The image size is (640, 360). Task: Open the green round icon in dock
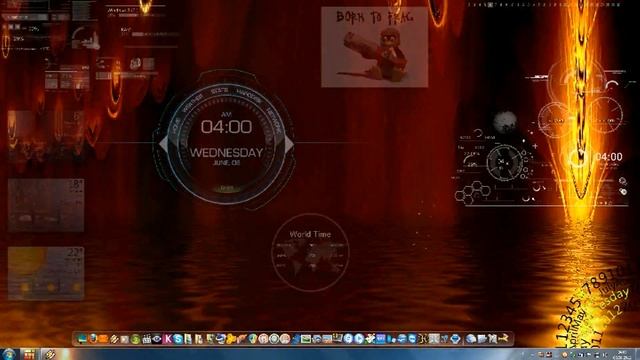click(x=136, y=339)
